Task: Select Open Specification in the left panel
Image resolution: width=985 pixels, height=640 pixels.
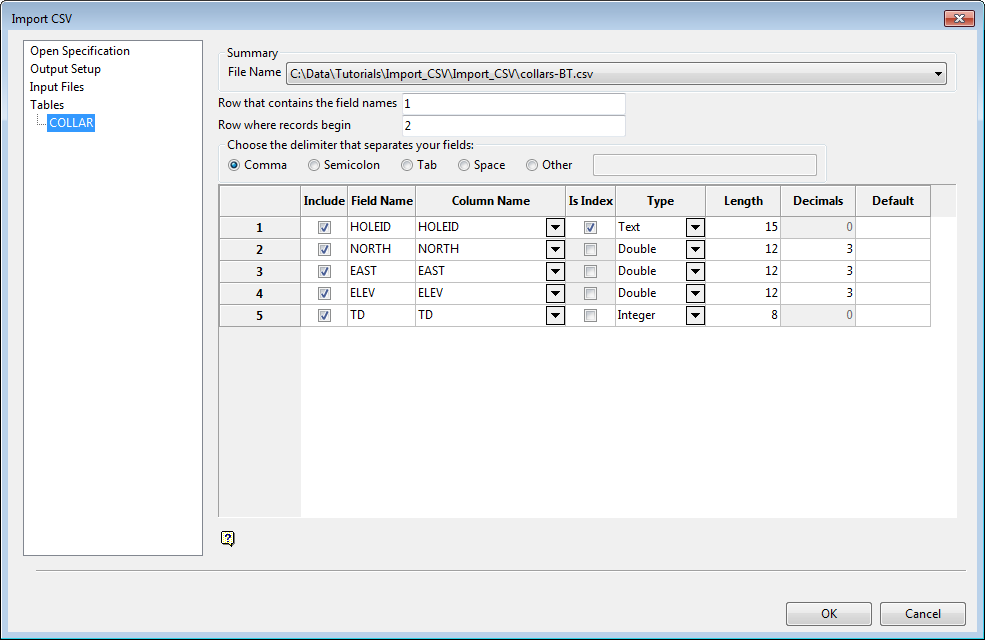Action: click(x=80, y=51)
